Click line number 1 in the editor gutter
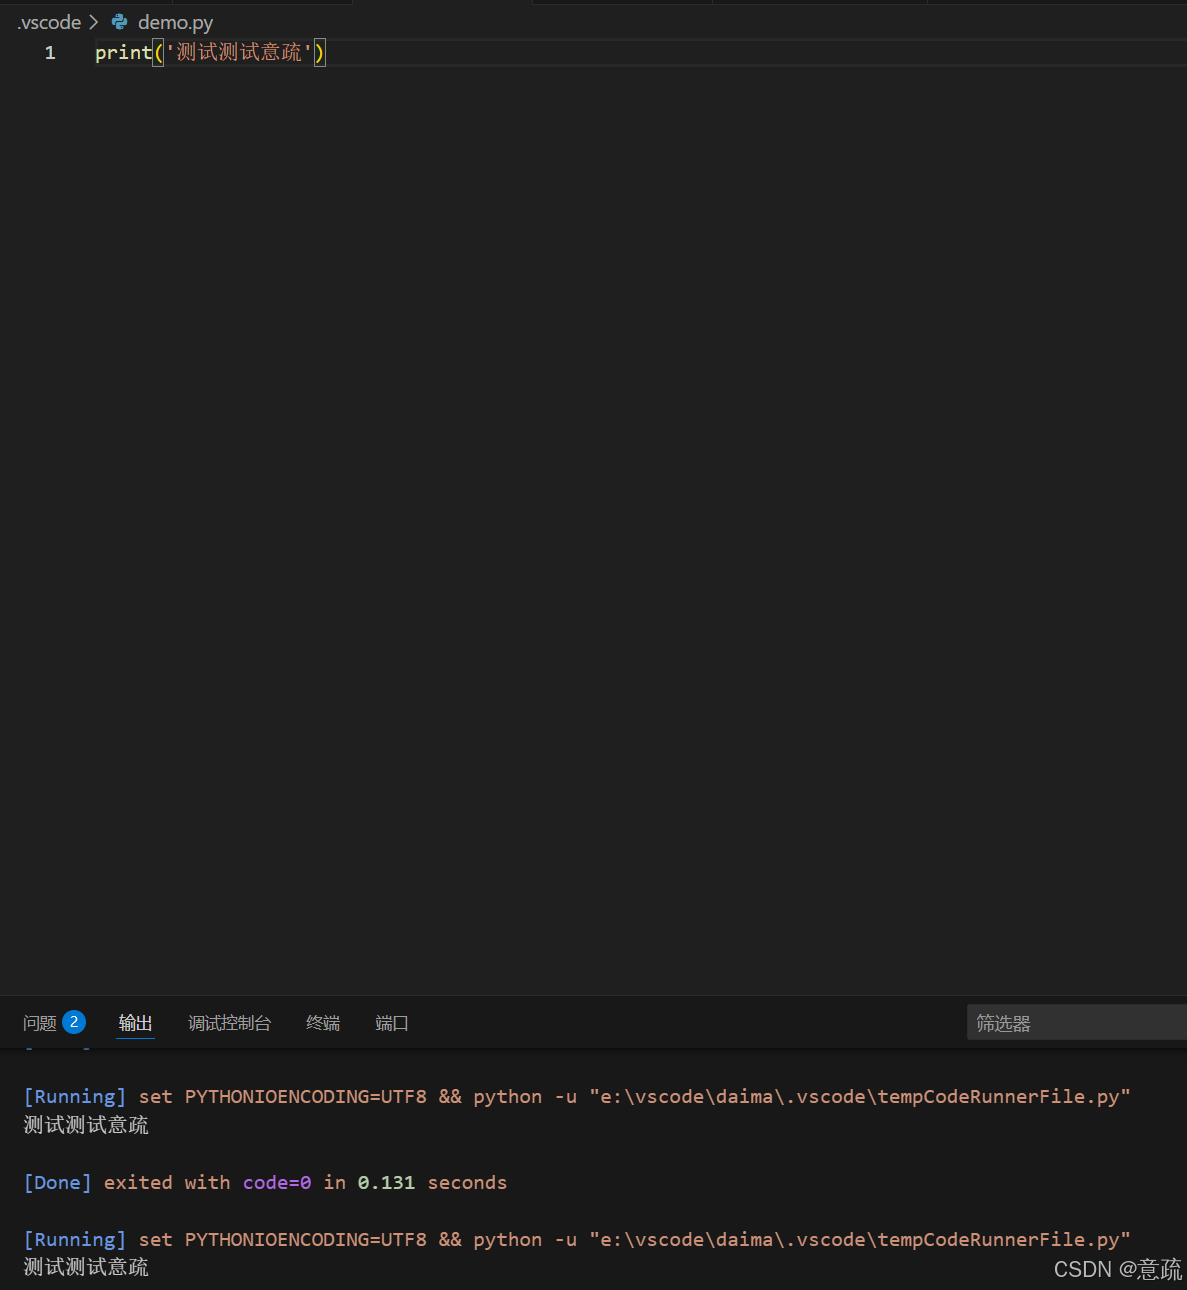 point(50,53)
